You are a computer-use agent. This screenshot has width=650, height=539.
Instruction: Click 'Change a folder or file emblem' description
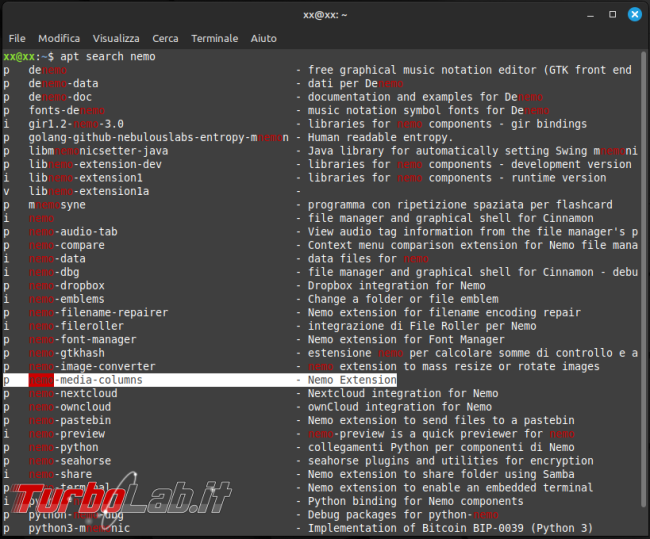[403, 299]
